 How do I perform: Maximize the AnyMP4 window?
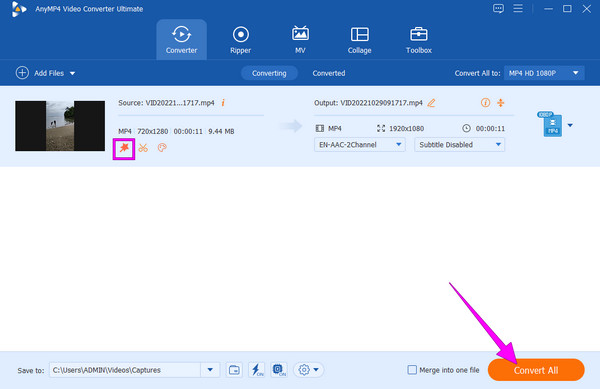(567, 8)
